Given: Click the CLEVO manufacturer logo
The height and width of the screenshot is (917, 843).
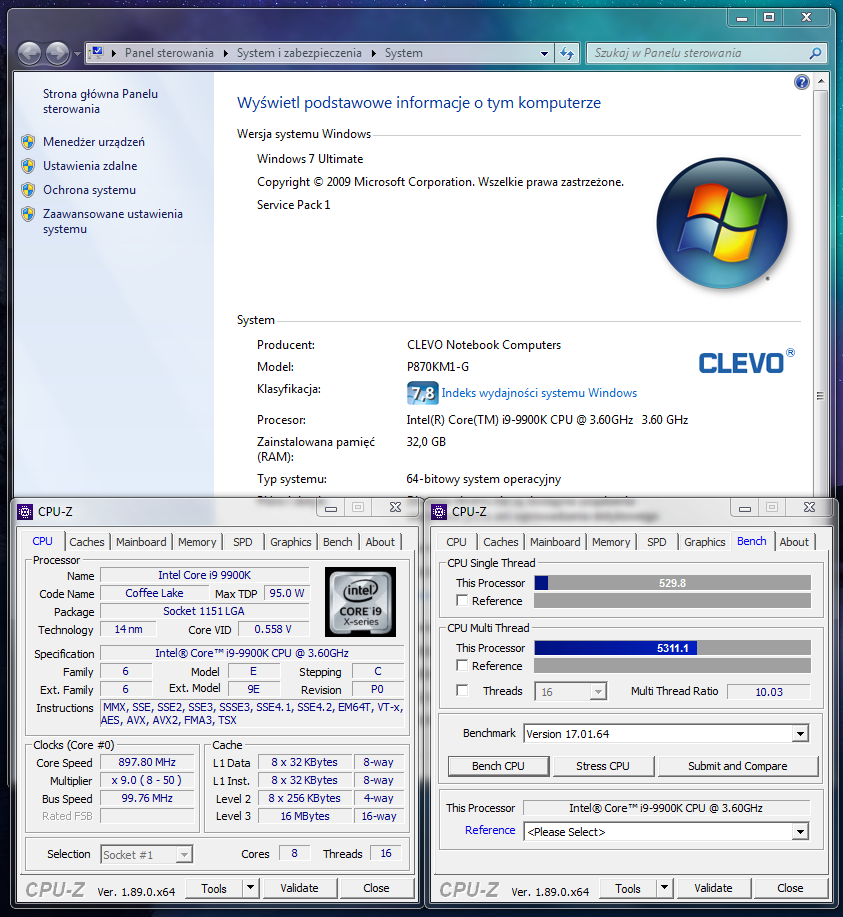Looking at the screenshot, I should point(746,362).
